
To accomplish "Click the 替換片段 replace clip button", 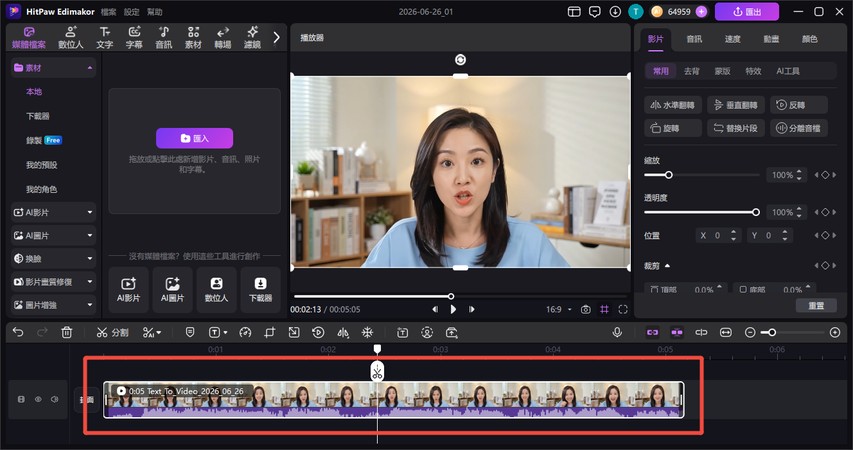I will click(x=736, y=128).
